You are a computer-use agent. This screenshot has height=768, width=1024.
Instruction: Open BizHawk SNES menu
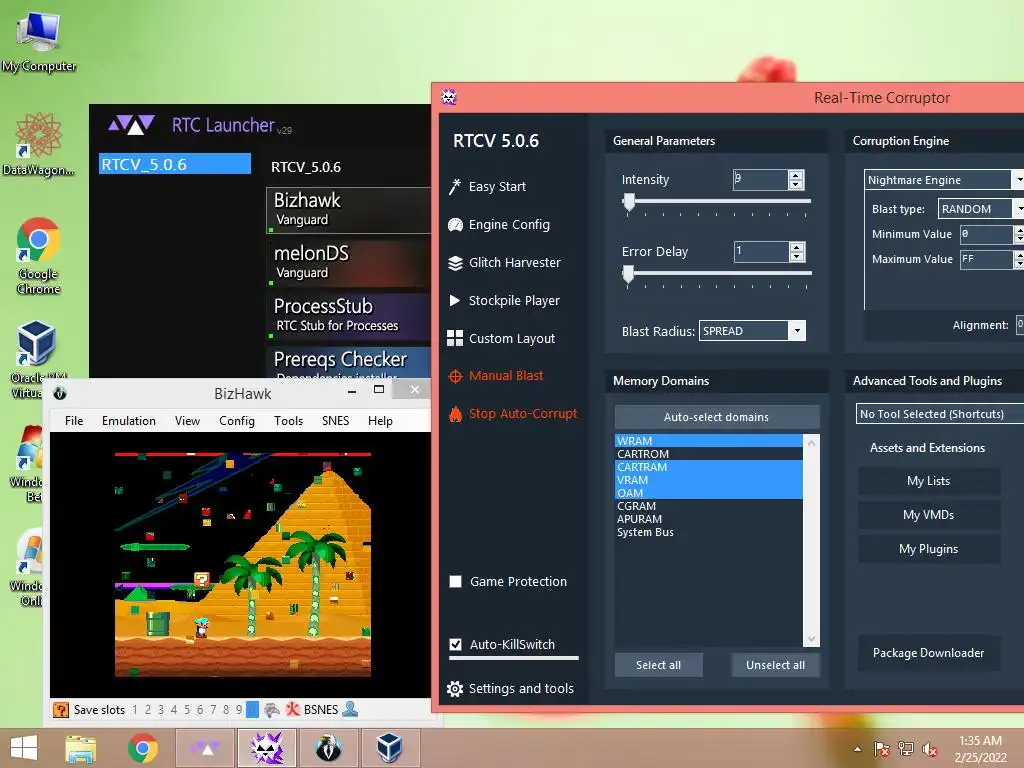coord(335,421)
